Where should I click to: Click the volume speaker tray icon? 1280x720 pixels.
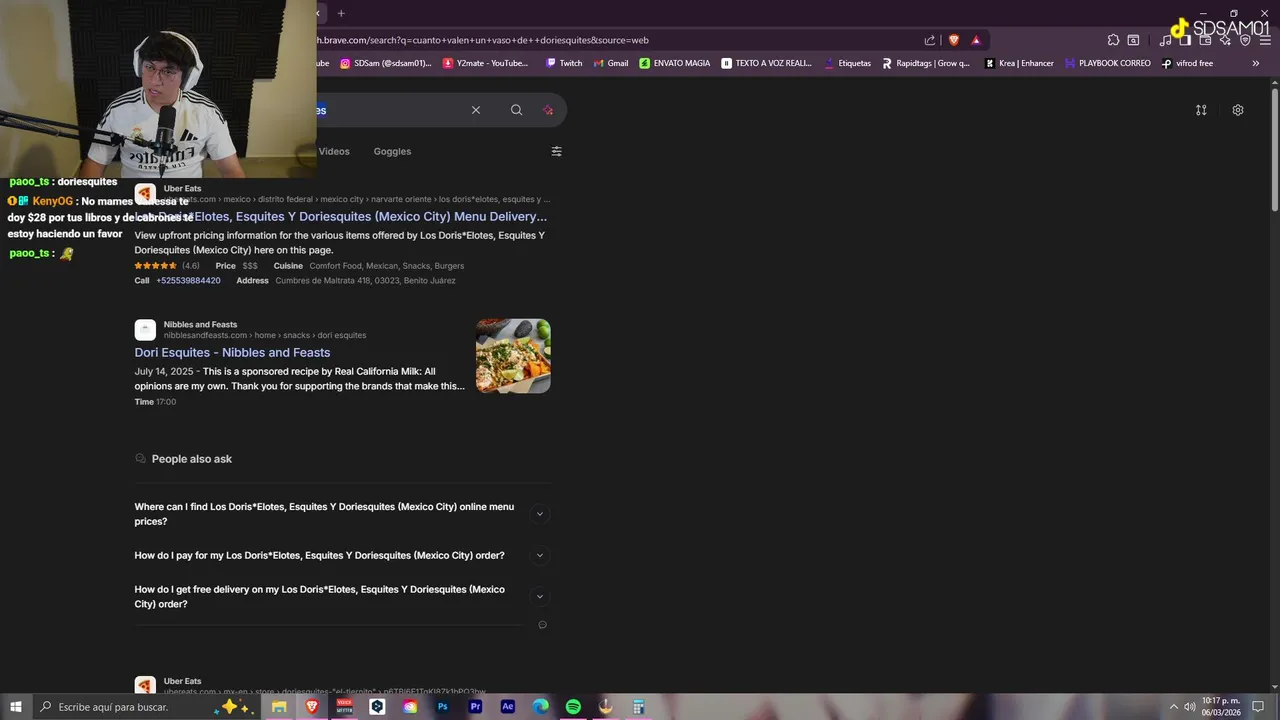pos(1190,707)
